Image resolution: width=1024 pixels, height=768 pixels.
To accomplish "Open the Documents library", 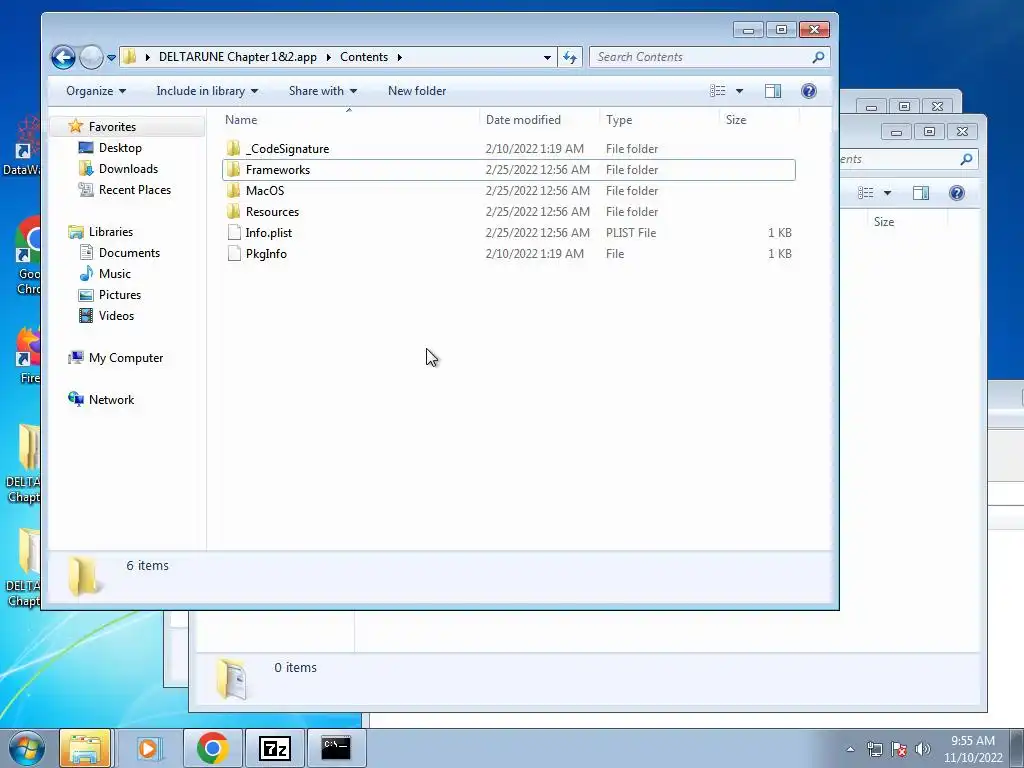I will coord(129,253).
